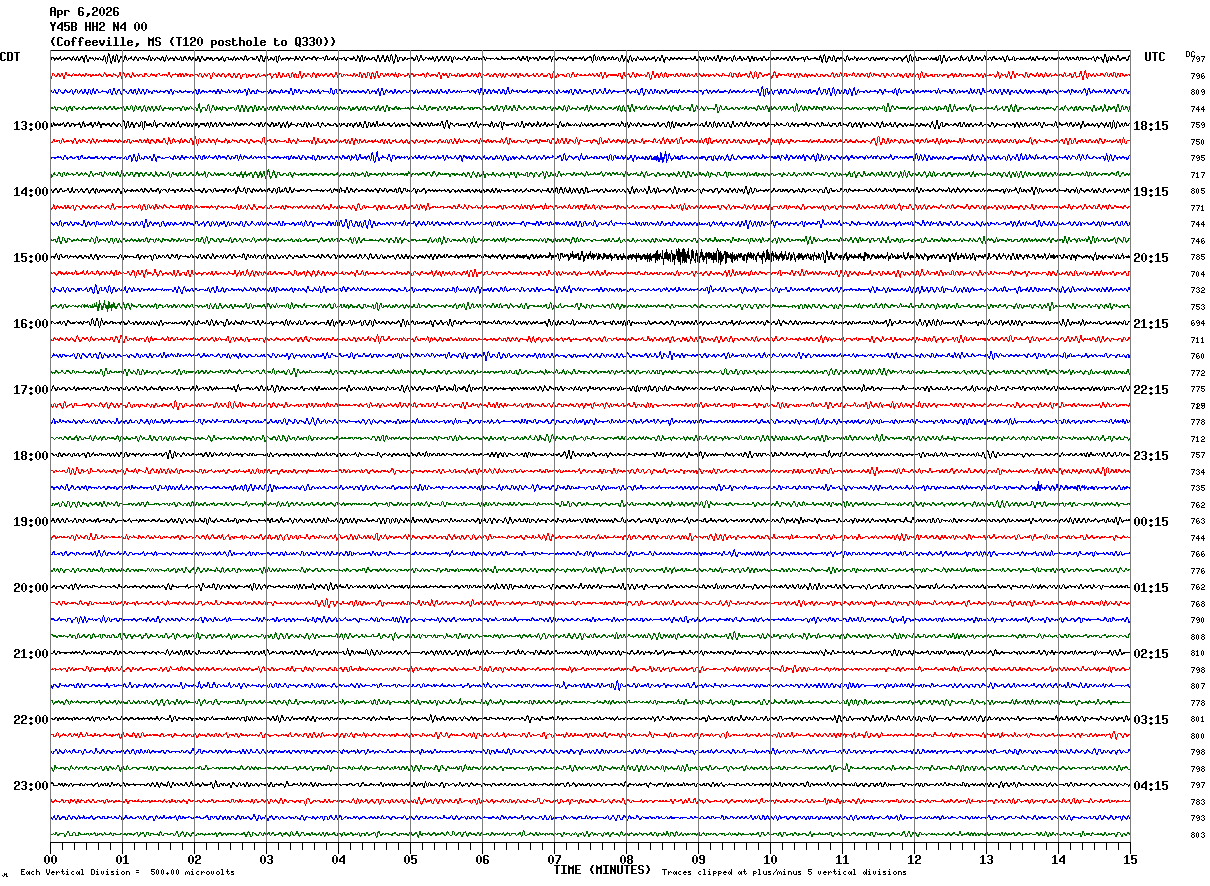Click minute tick label '15' on the axis
Screen dimensions: 1210x886
pyautogui.click(x=1130, y=860)
